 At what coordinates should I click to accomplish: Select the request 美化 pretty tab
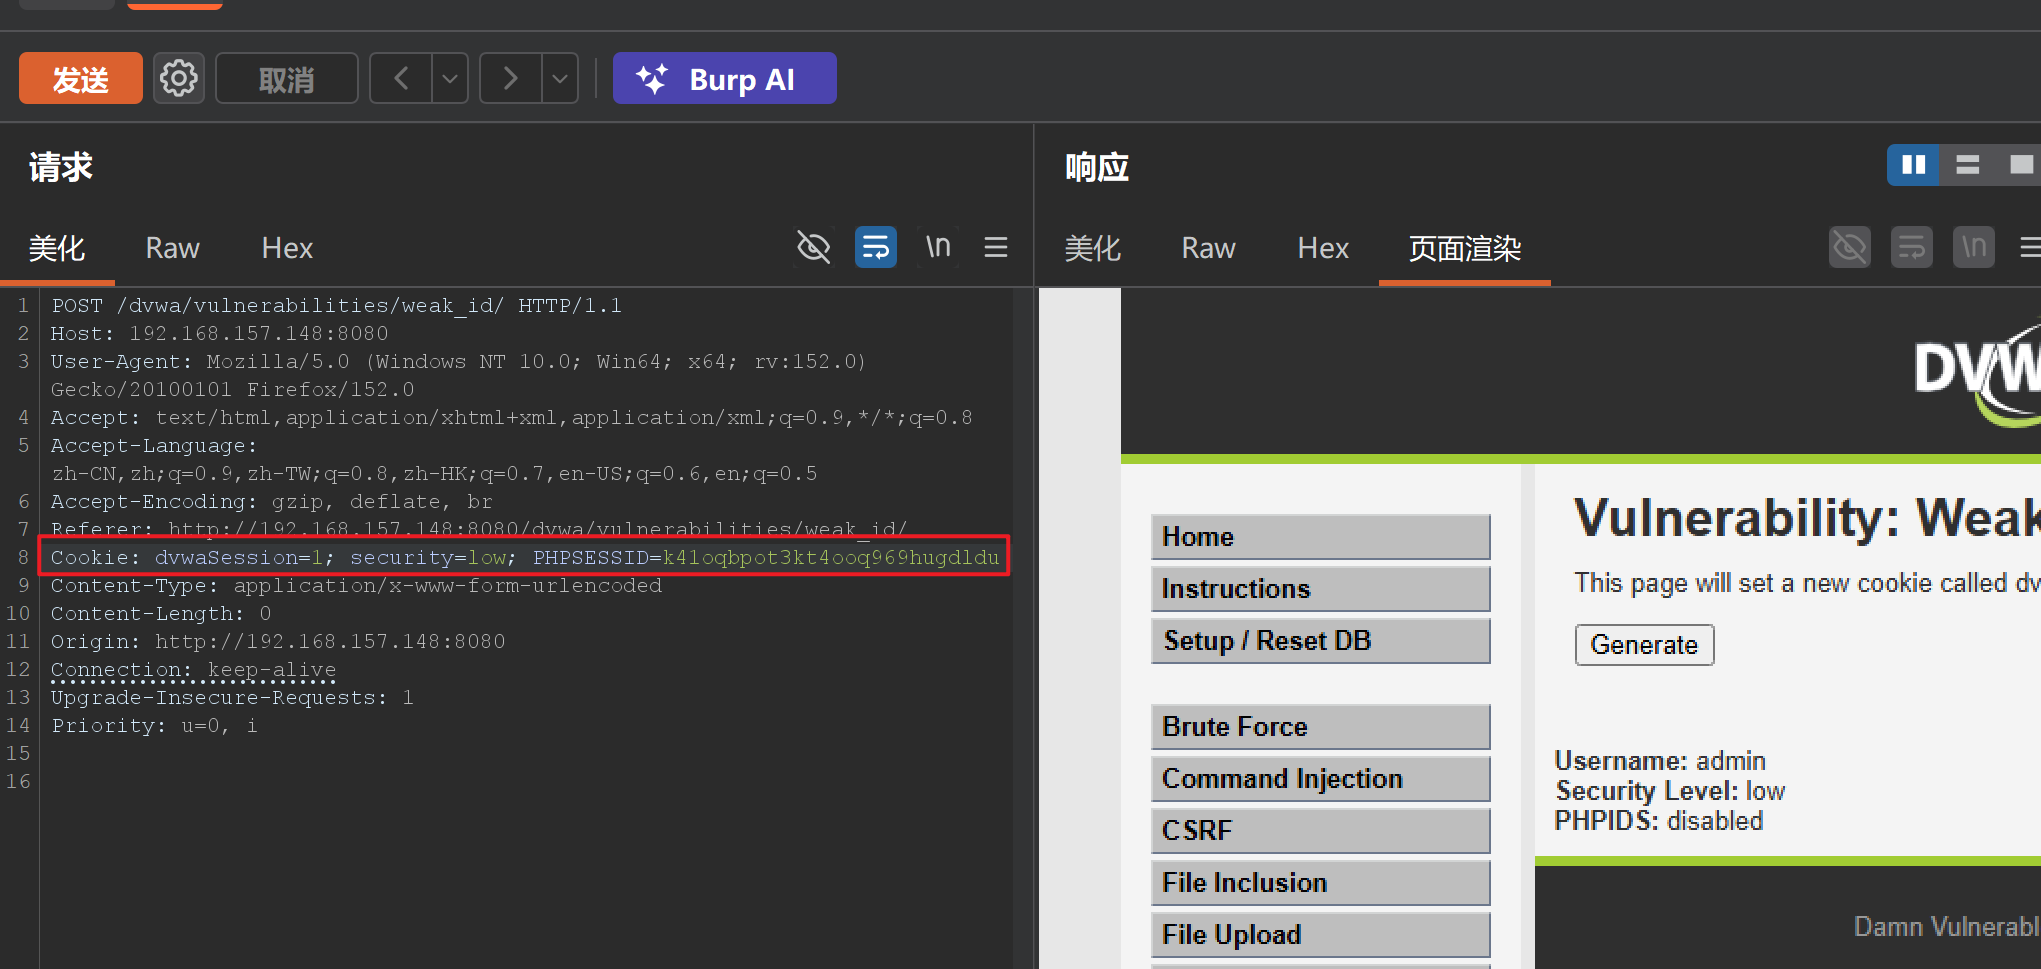tap(57, 248)
